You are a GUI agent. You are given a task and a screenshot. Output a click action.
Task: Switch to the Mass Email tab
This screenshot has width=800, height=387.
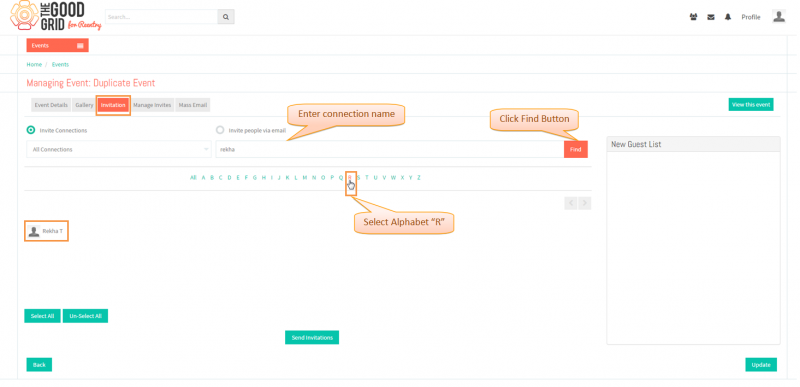coord(192,105)
